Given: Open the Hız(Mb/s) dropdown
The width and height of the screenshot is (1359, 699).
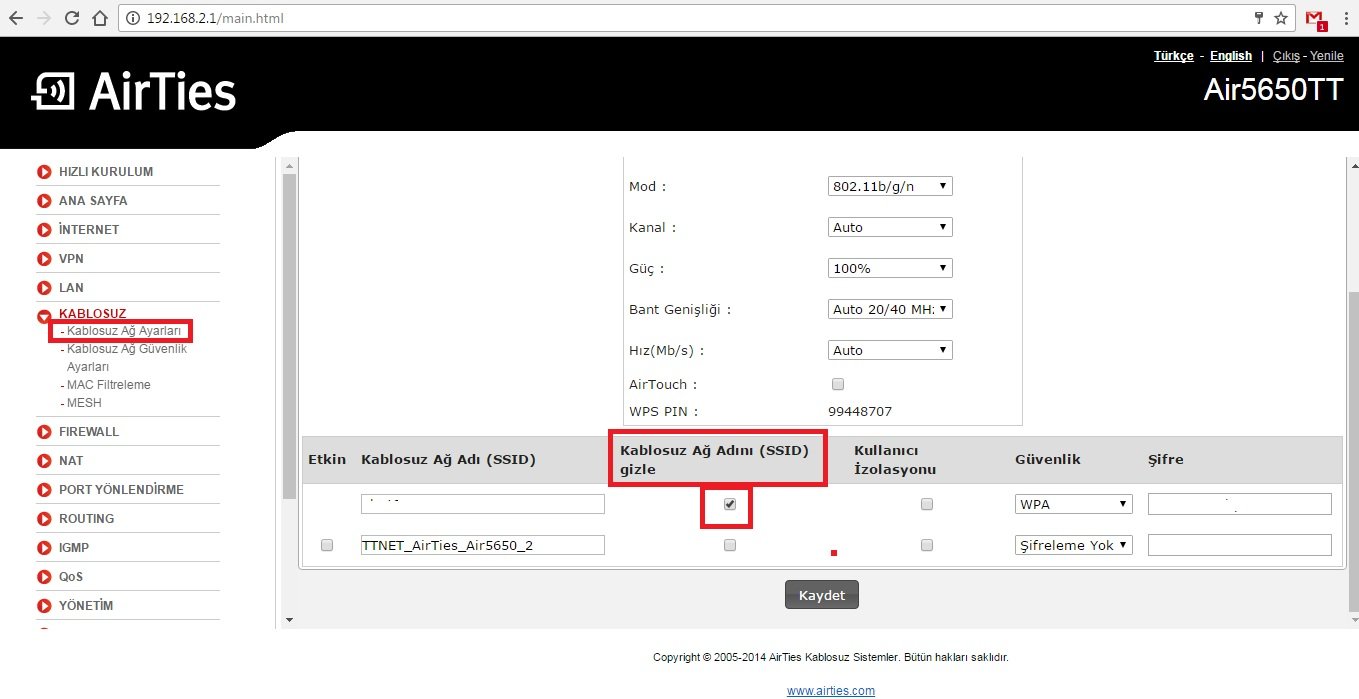Looking at the screenshot, I should tap(890, 350).
